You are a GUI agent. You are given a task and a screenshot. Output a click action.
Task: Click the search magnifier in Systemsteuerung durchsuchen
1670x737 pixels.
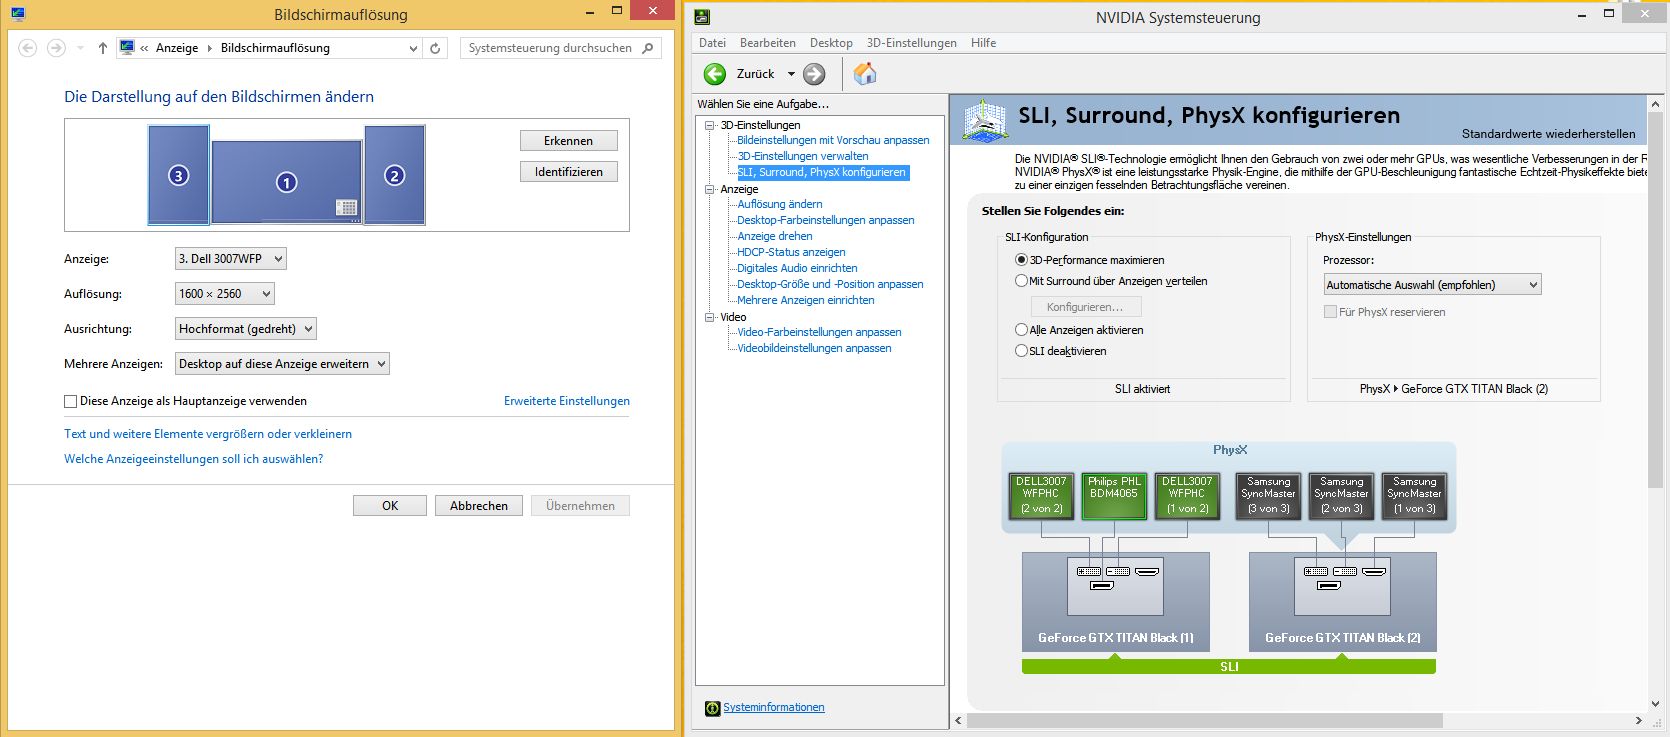[x=648, y=48]
